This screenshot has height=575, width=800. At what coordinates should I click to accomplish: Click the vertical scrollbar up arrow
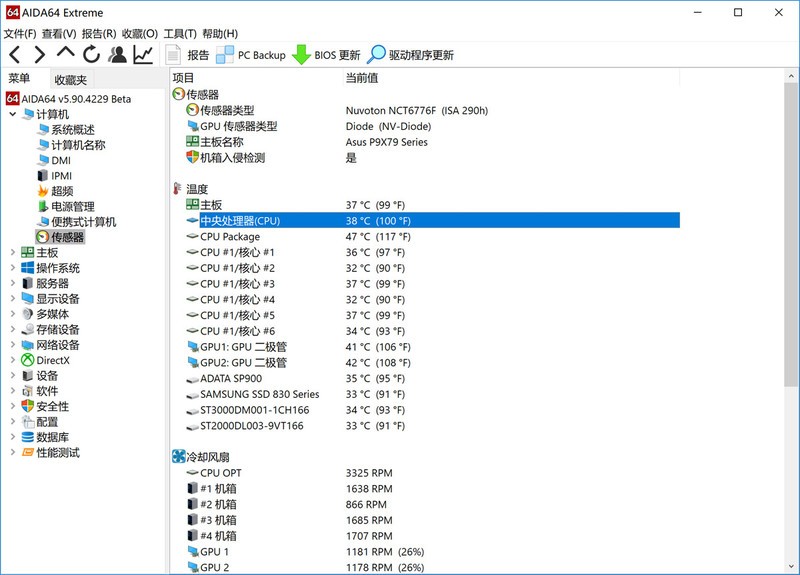[x=791, y=76]
